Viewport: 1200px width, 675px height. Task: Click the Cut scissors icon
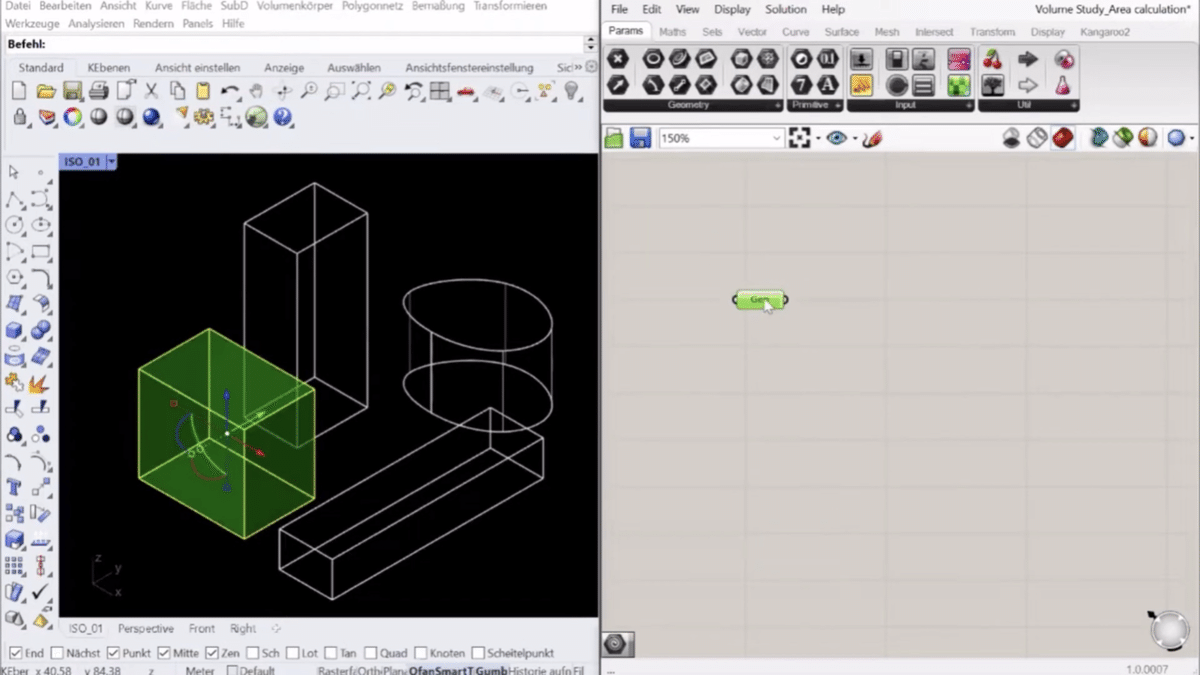click(x=151, y=91)
